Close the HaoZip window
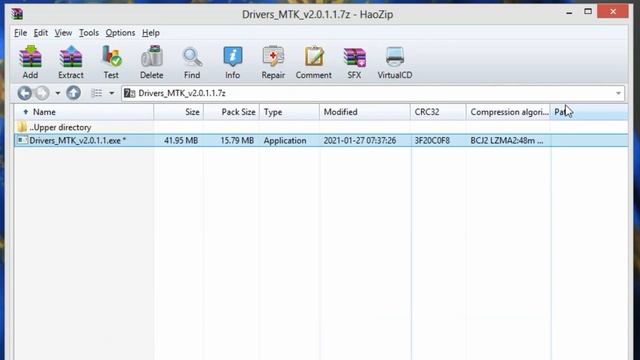 point(613,11)
